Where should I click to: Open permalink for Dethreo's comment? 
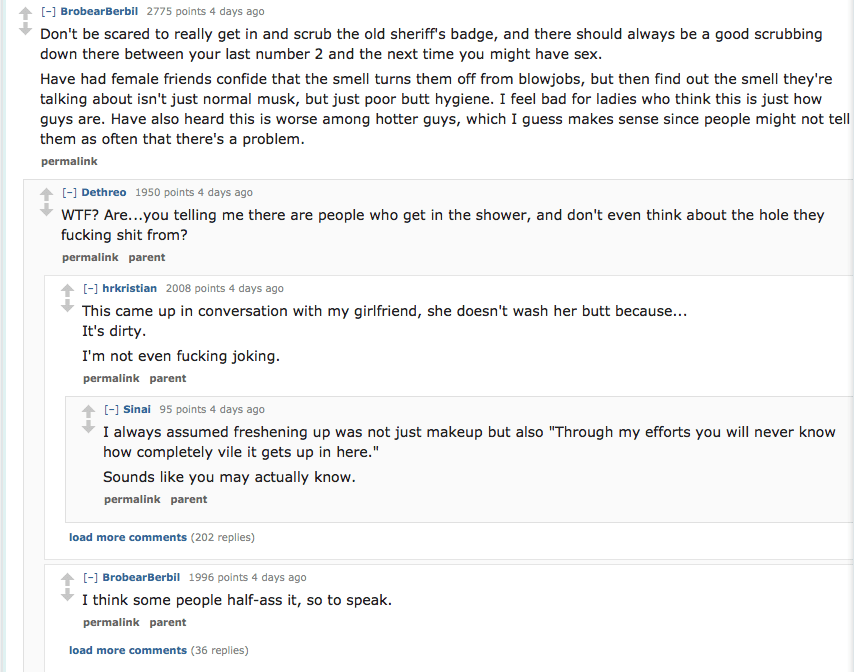click(x=90, y=257)
